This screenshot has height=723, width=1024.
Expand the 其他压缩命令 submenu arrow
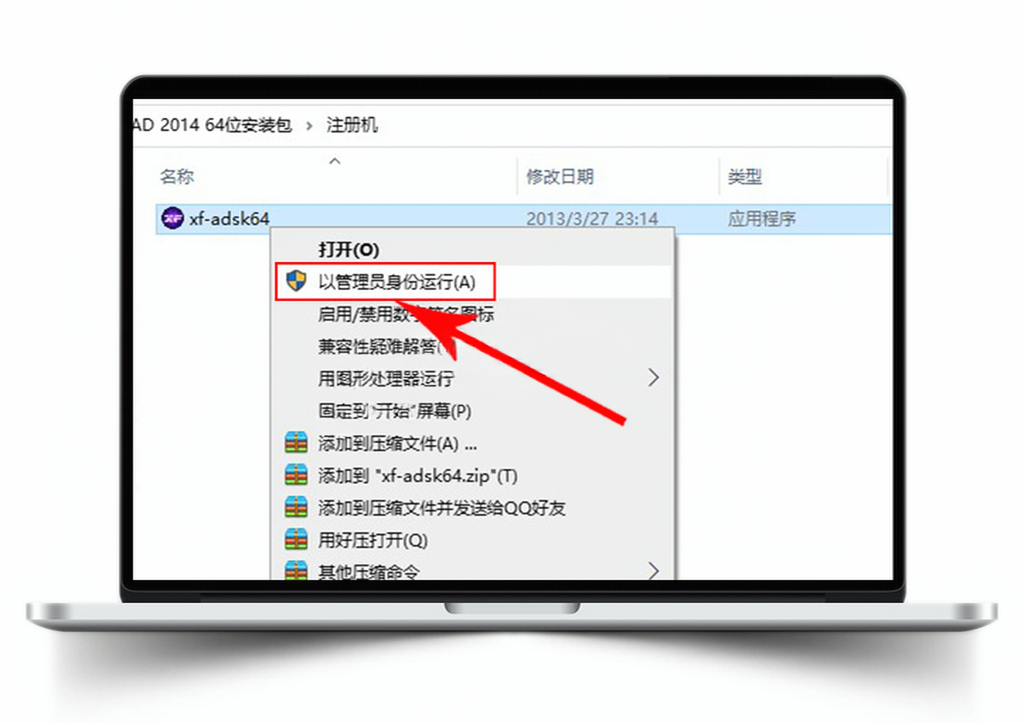pos(653,570)
